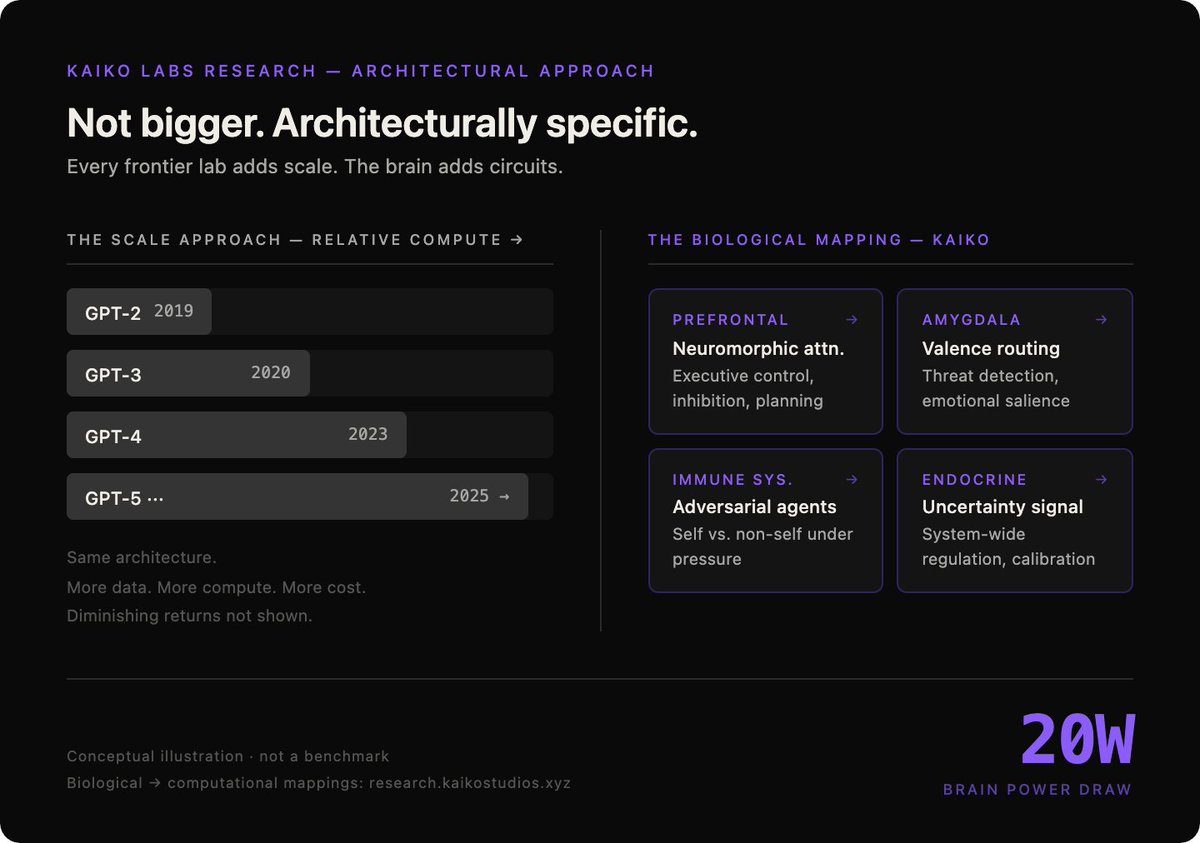Click the 'Every frontier lab adds scale' subtitle
This screenshot has height=843, width=1200.
(x=315, y=167)
